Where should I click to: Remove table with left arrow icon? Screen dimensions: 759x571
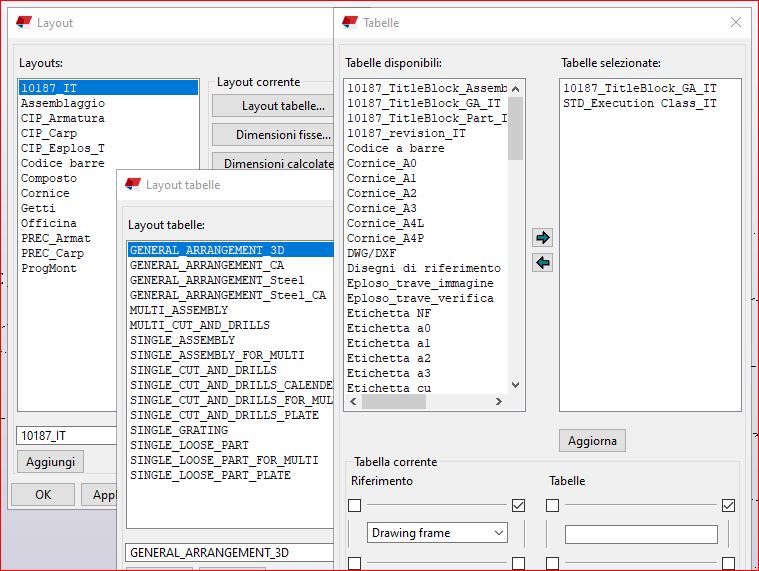tap(542, 263)
